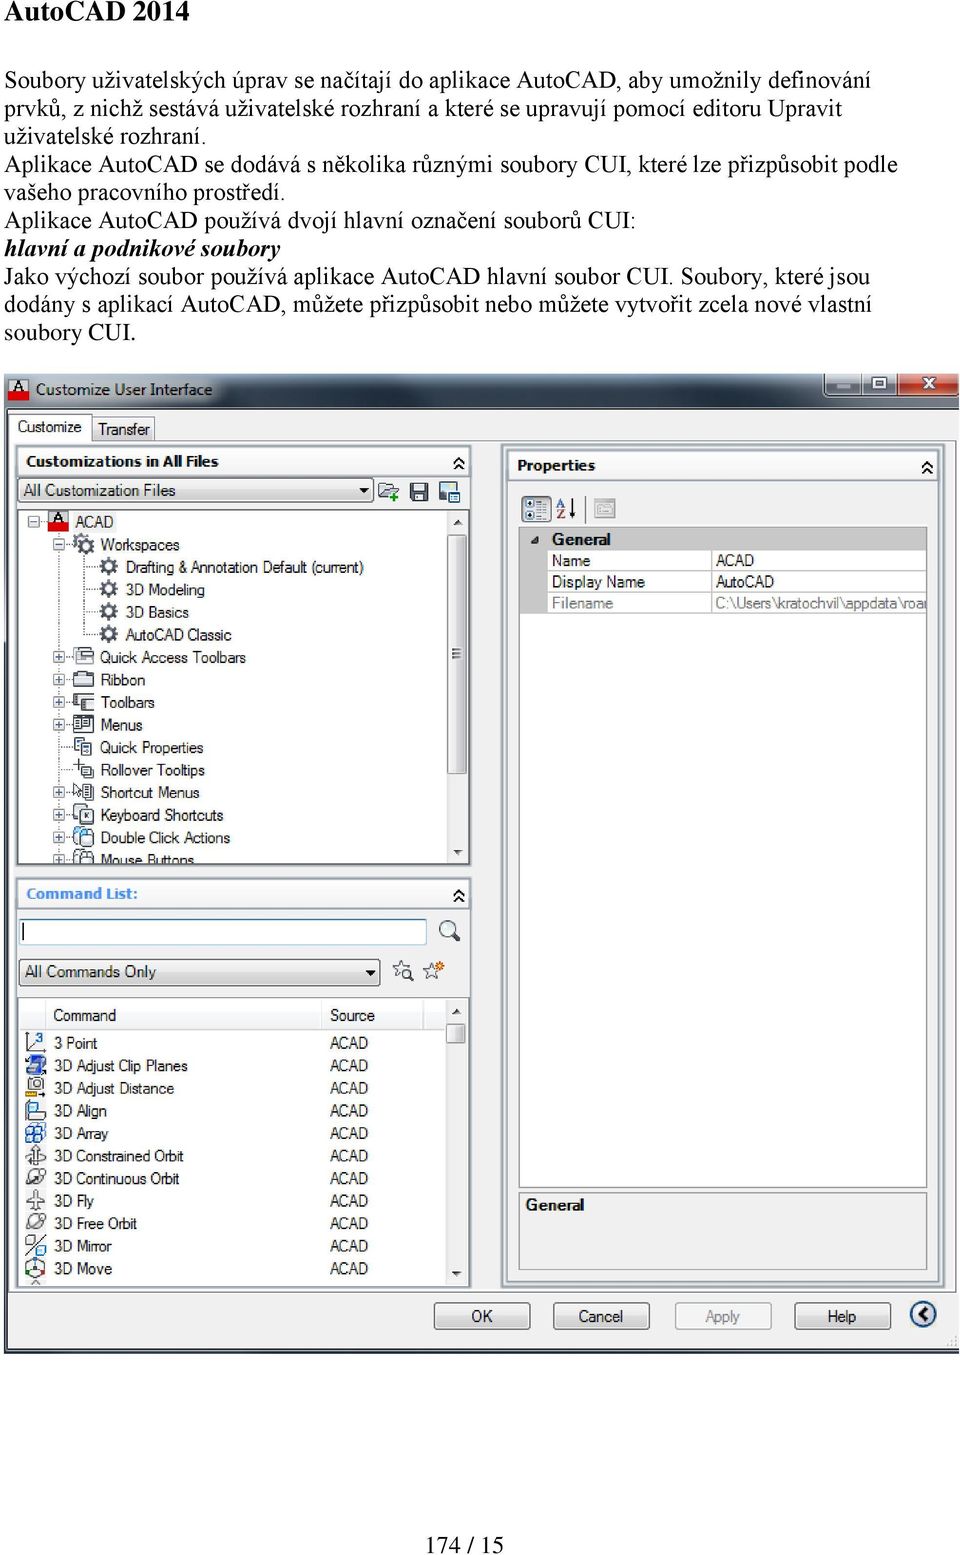Expand the Menus tree node

59,724
